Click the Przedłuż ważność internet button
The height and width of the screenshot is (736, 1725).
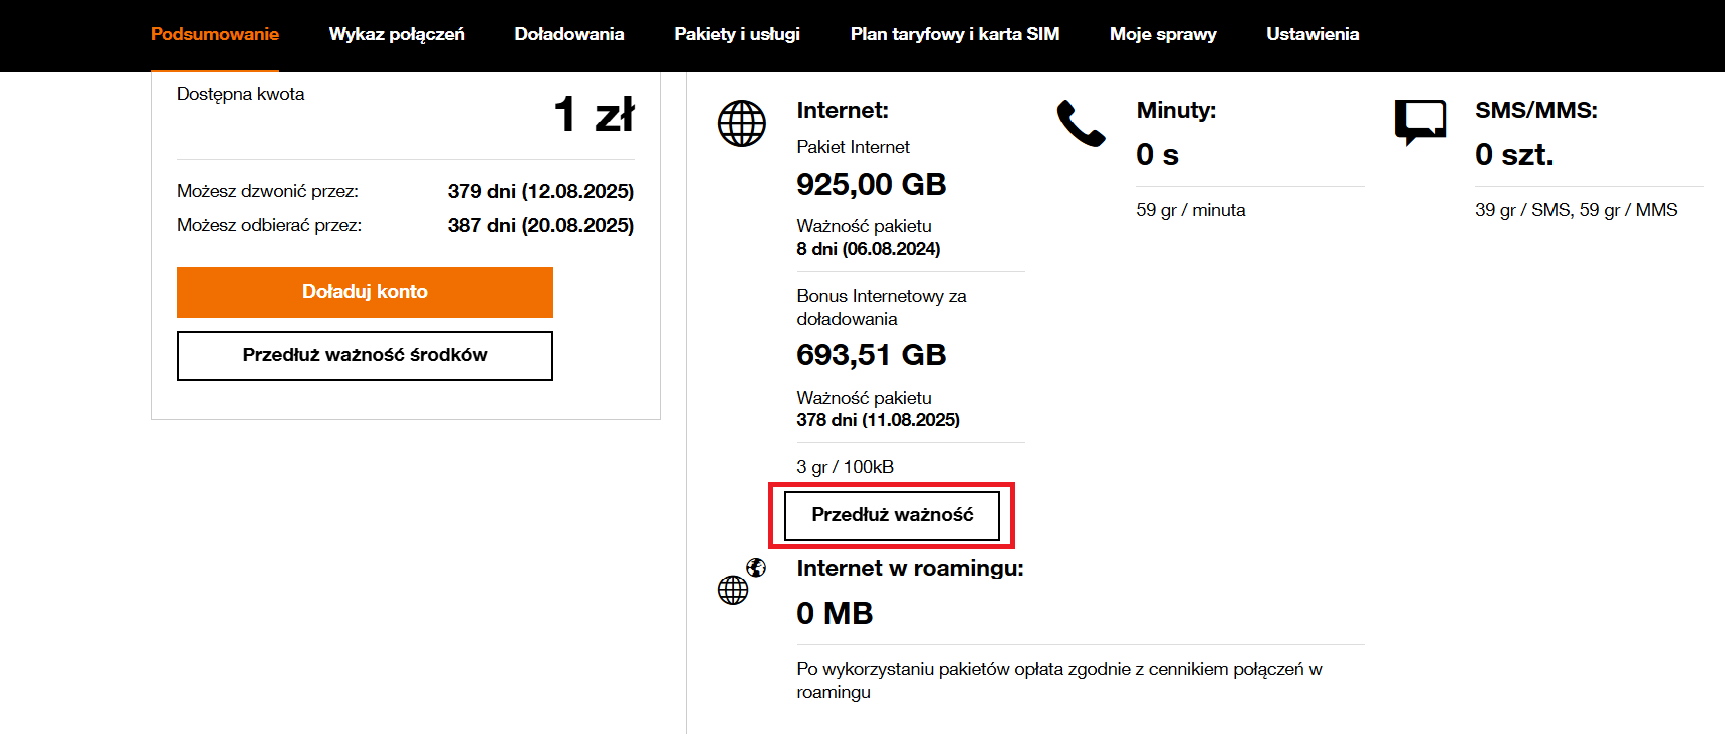[892, 515]
